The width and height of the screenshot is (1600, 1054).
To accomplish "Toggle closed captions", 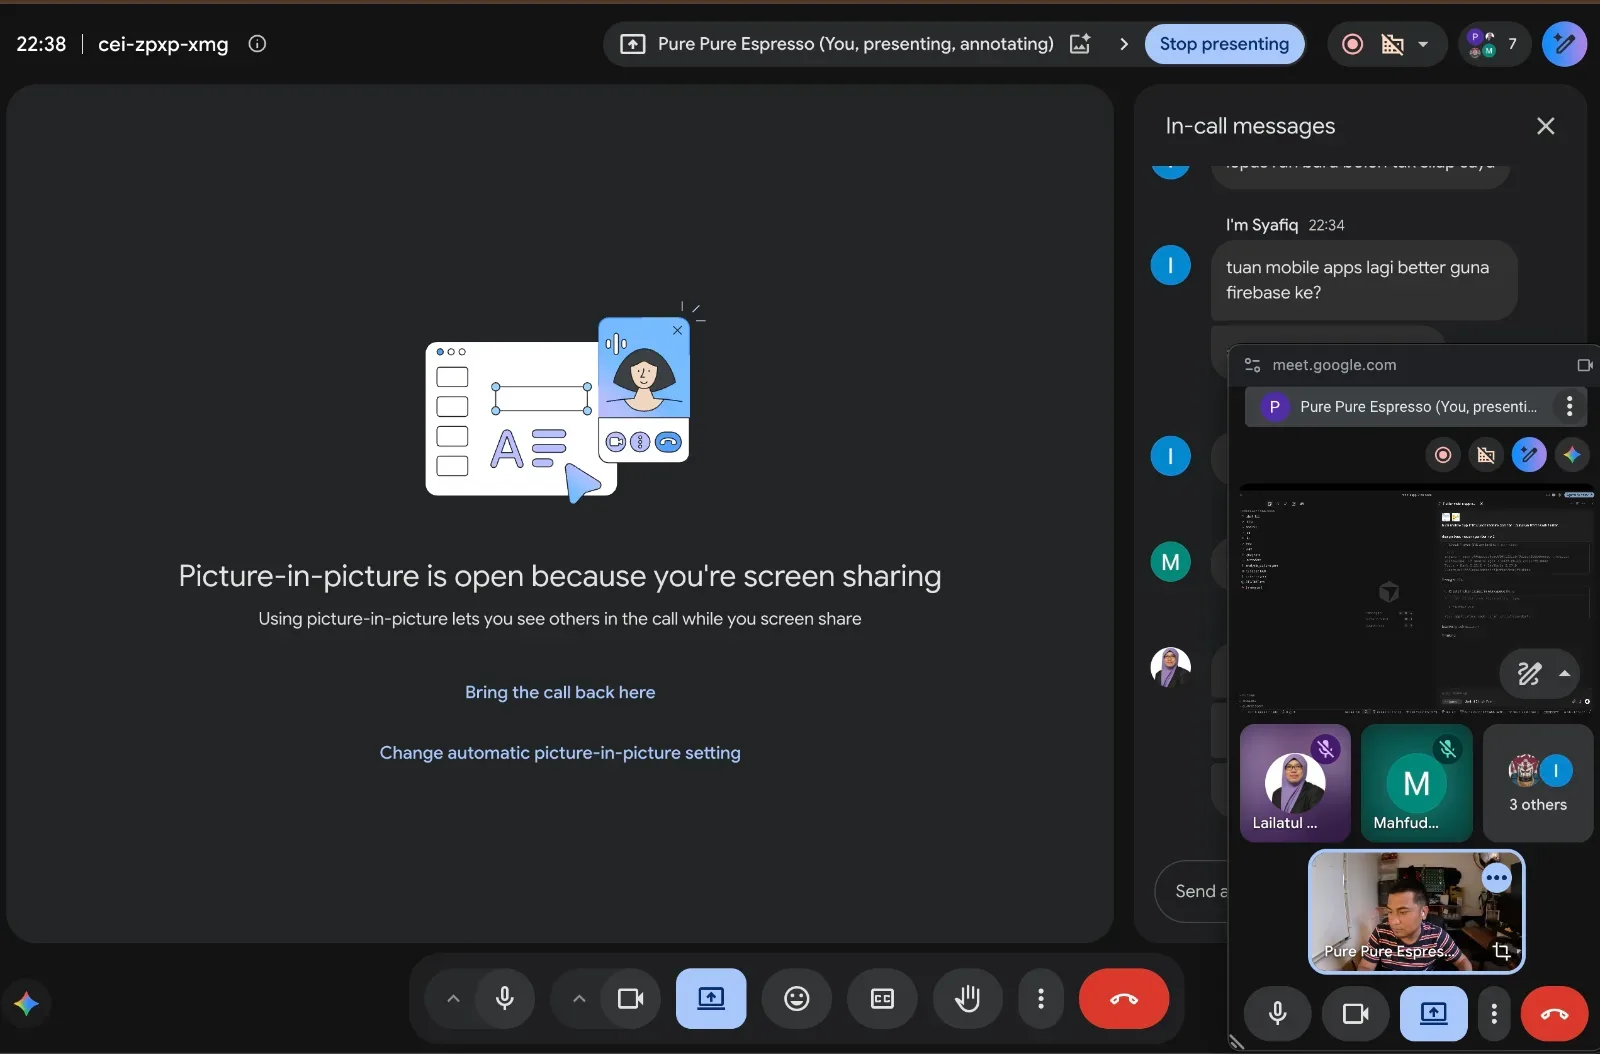I will 882,998.
